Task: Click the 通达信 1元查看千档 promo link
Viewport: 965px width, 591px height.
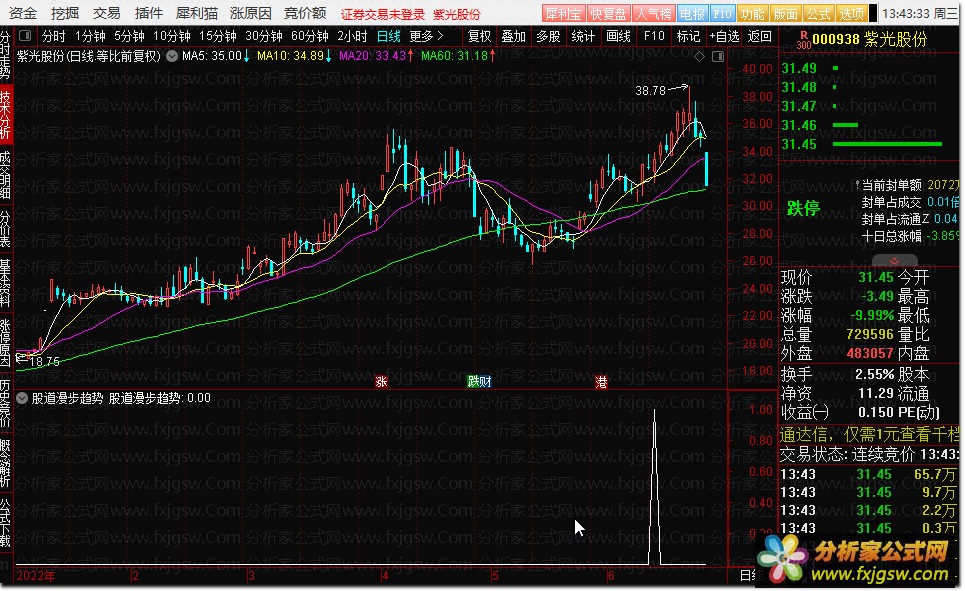Action: (x=869, y=435)
